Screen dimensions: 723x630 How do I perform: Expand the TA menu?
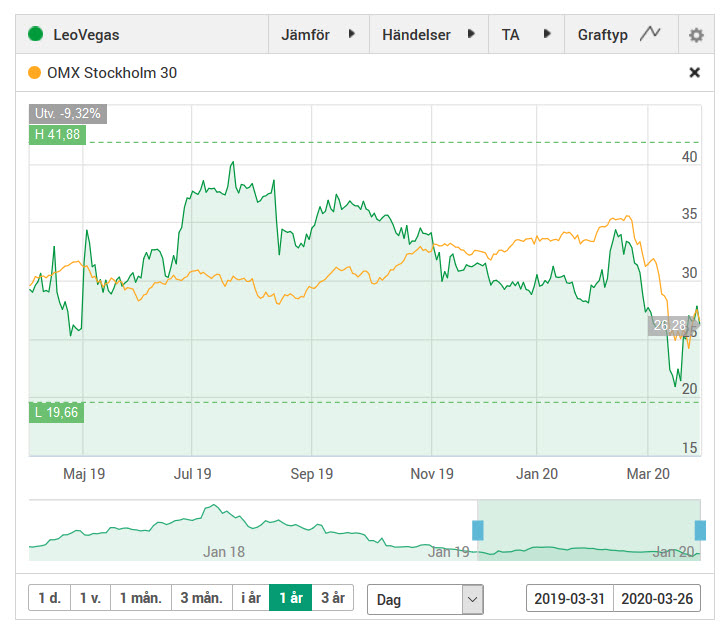tap(527, 34)
